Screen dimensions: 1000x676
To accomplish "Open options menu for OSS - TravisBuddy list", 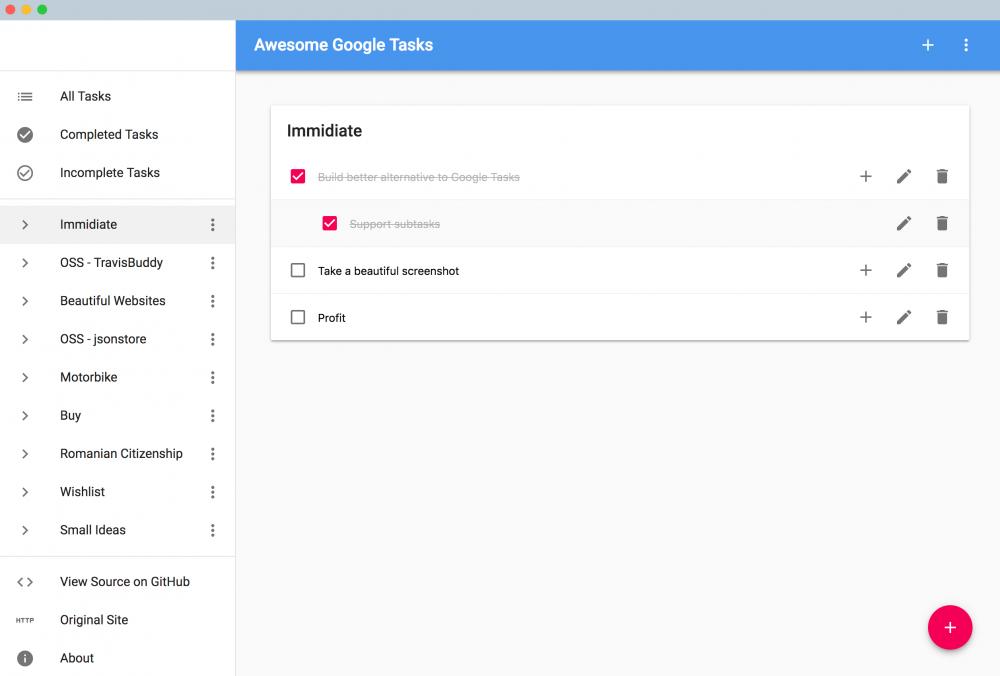I will (x=212, y=263).
